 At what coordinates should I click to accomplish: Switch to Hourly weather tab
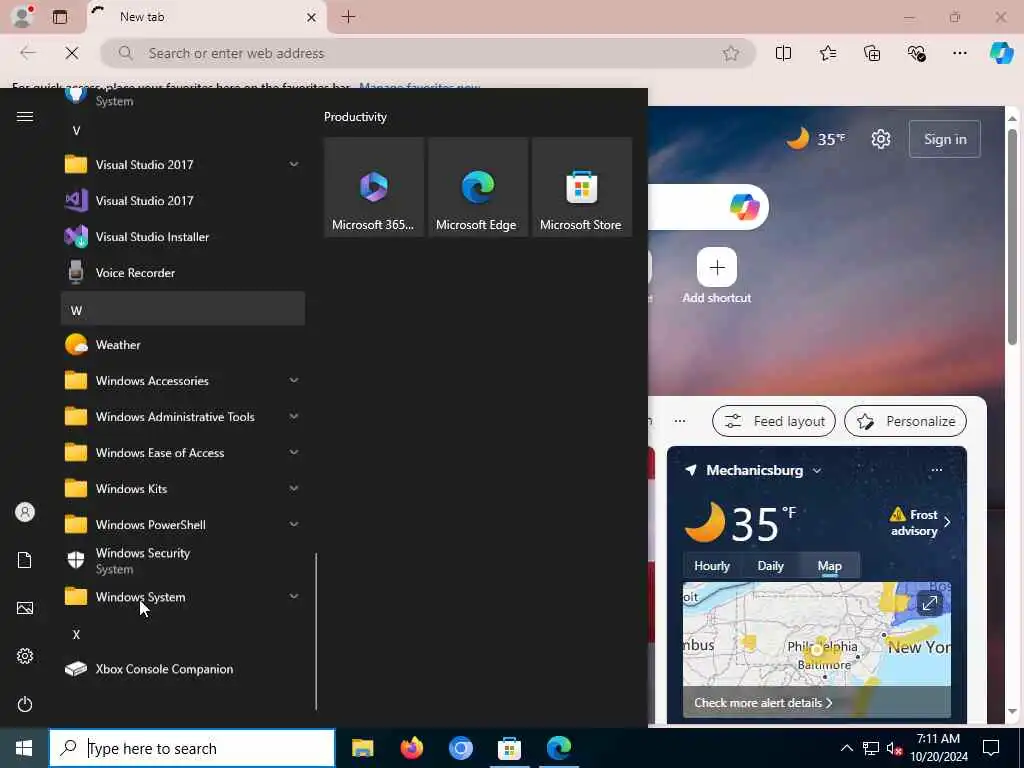(x=711, y=566)
